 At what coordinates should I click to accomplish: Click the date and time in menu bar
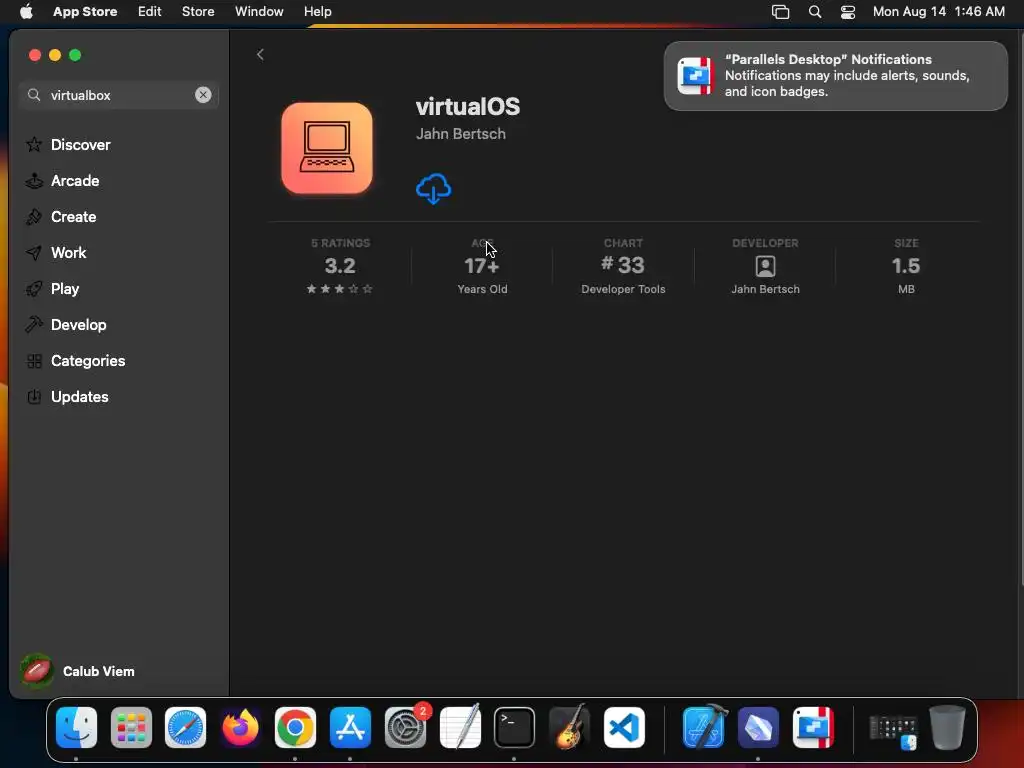(x=938, y=12)
